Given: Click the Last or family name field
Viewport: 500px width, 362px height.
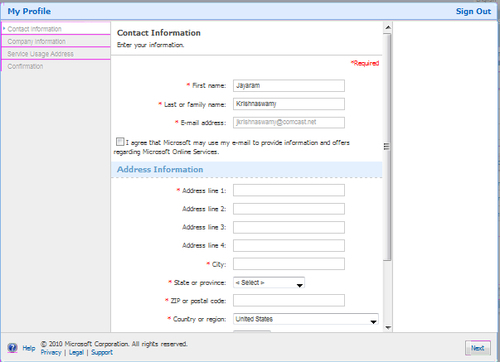Looking at the screenshot, I should click(x=289, y=104).
